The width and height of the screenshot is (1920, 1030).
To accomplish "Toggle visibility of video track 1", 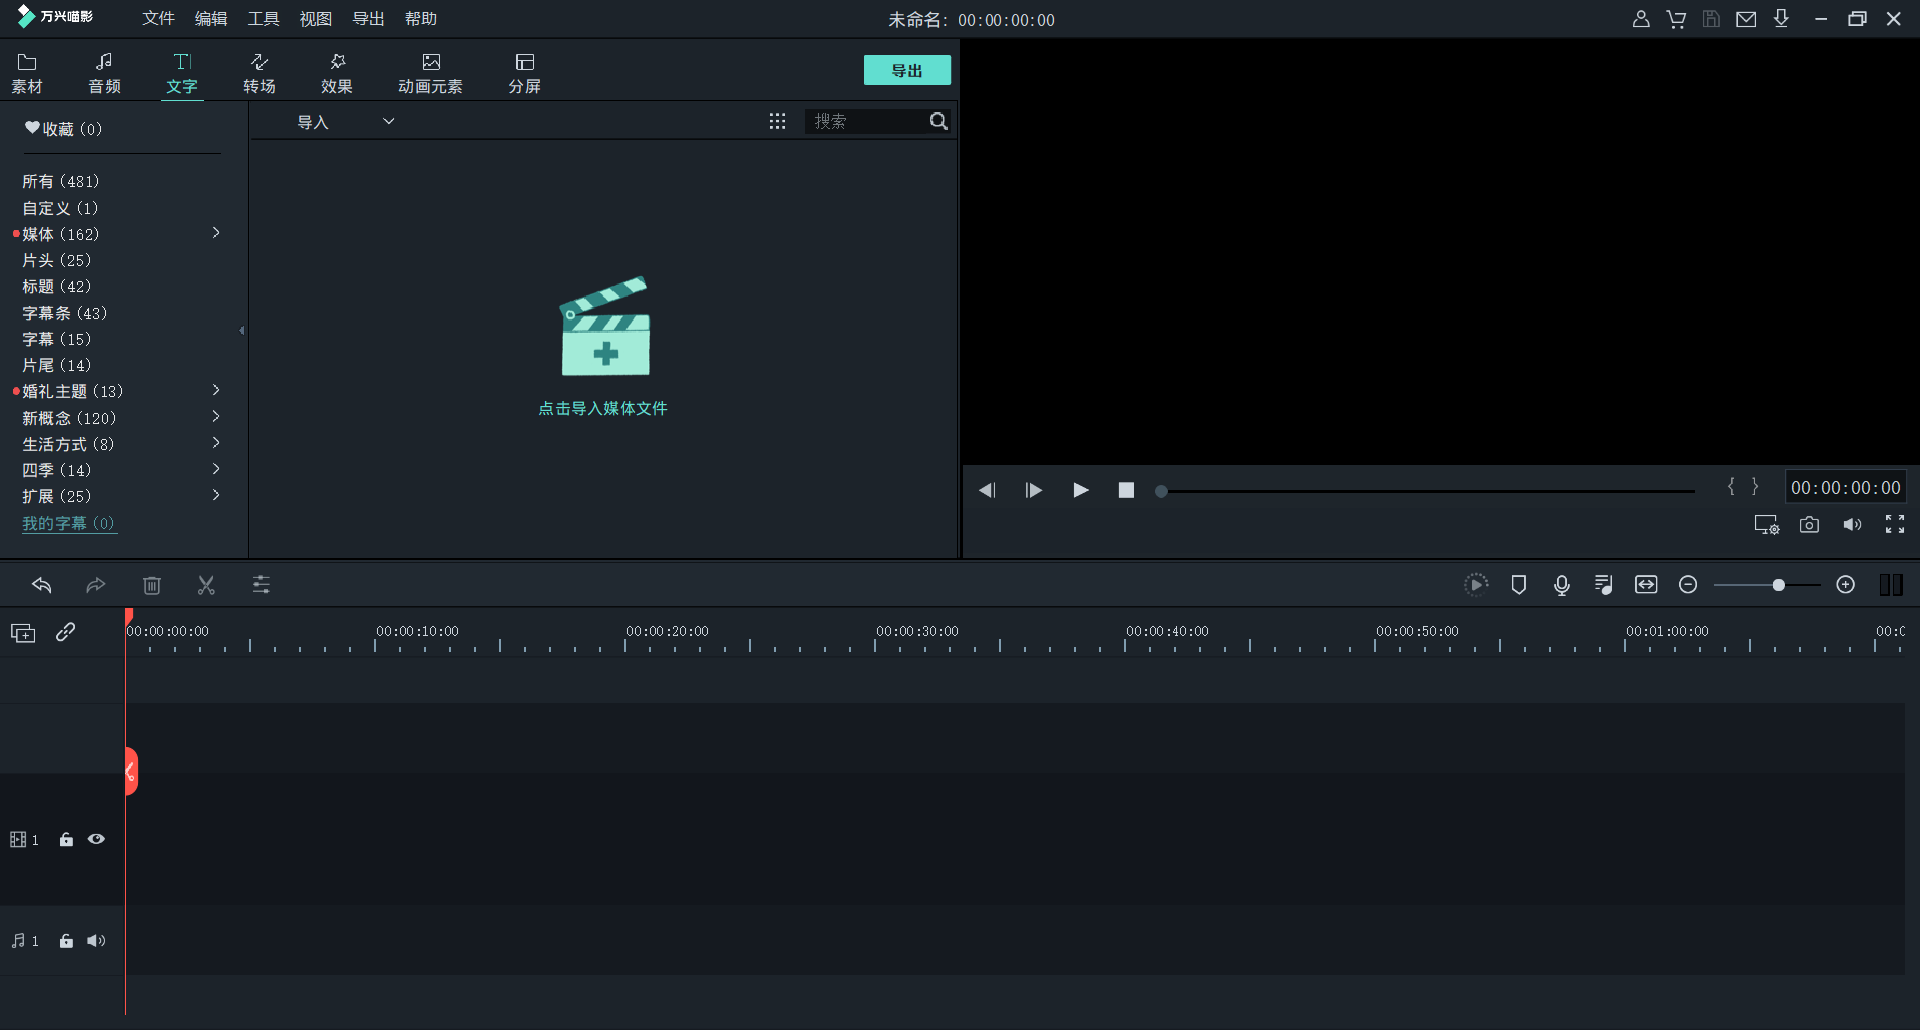I will [96, 840].
